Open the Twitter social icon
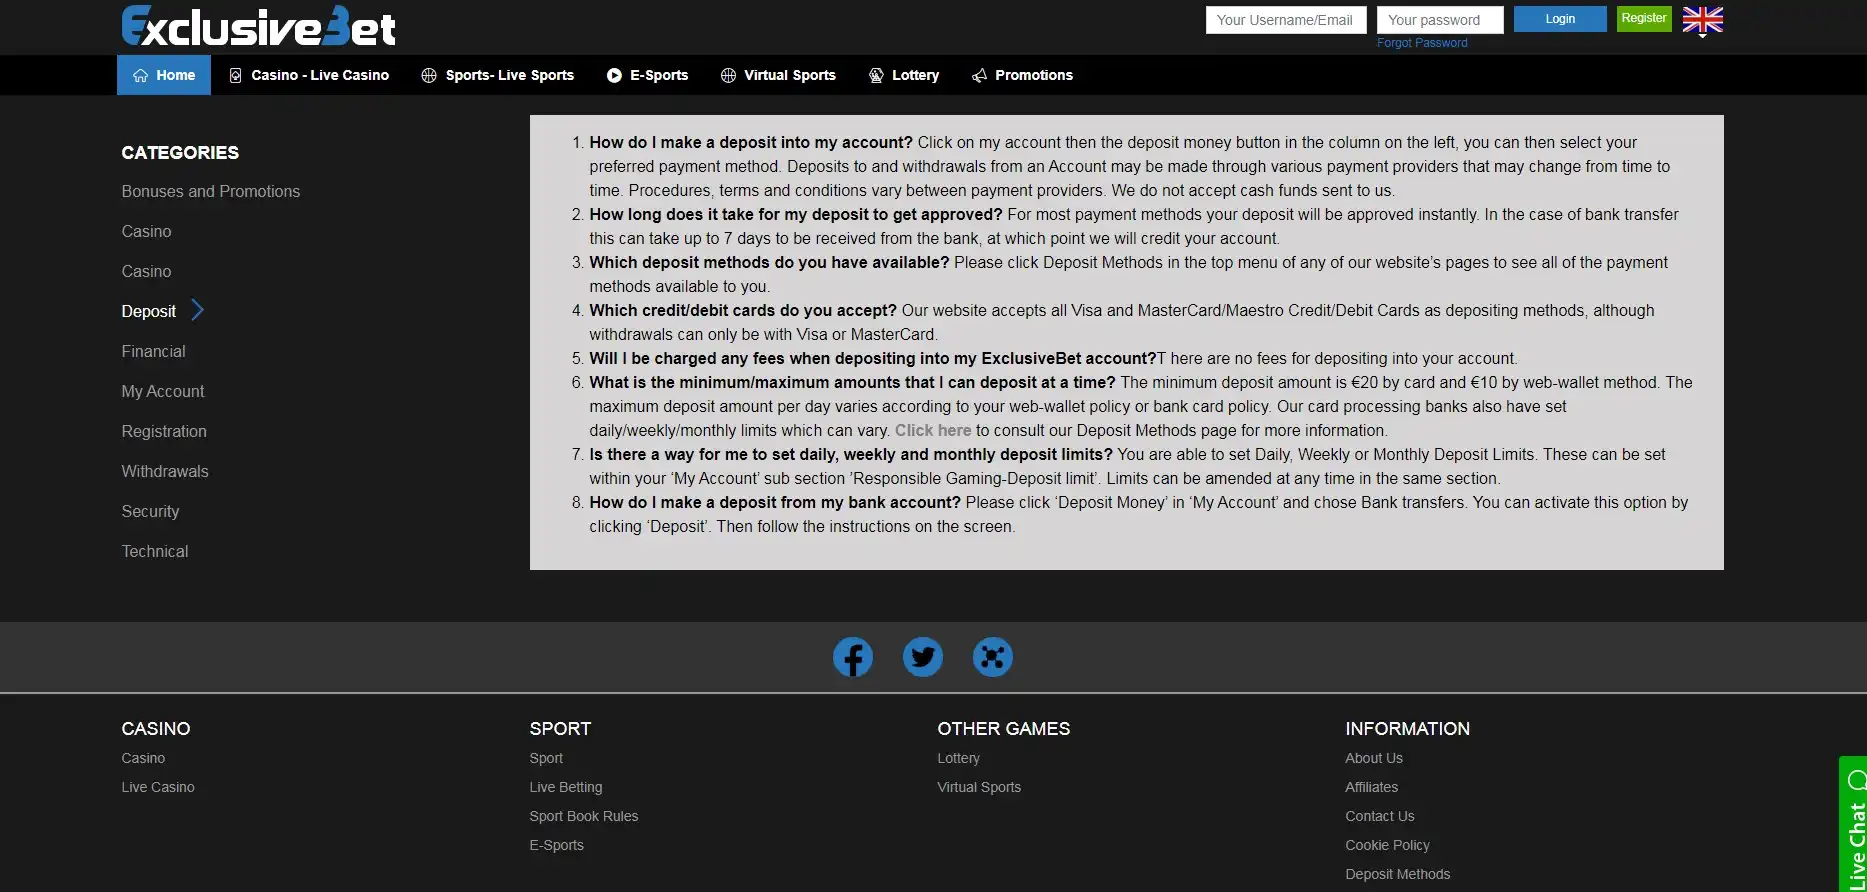This screenshot has width=1867, height=892. pos(922,657)
